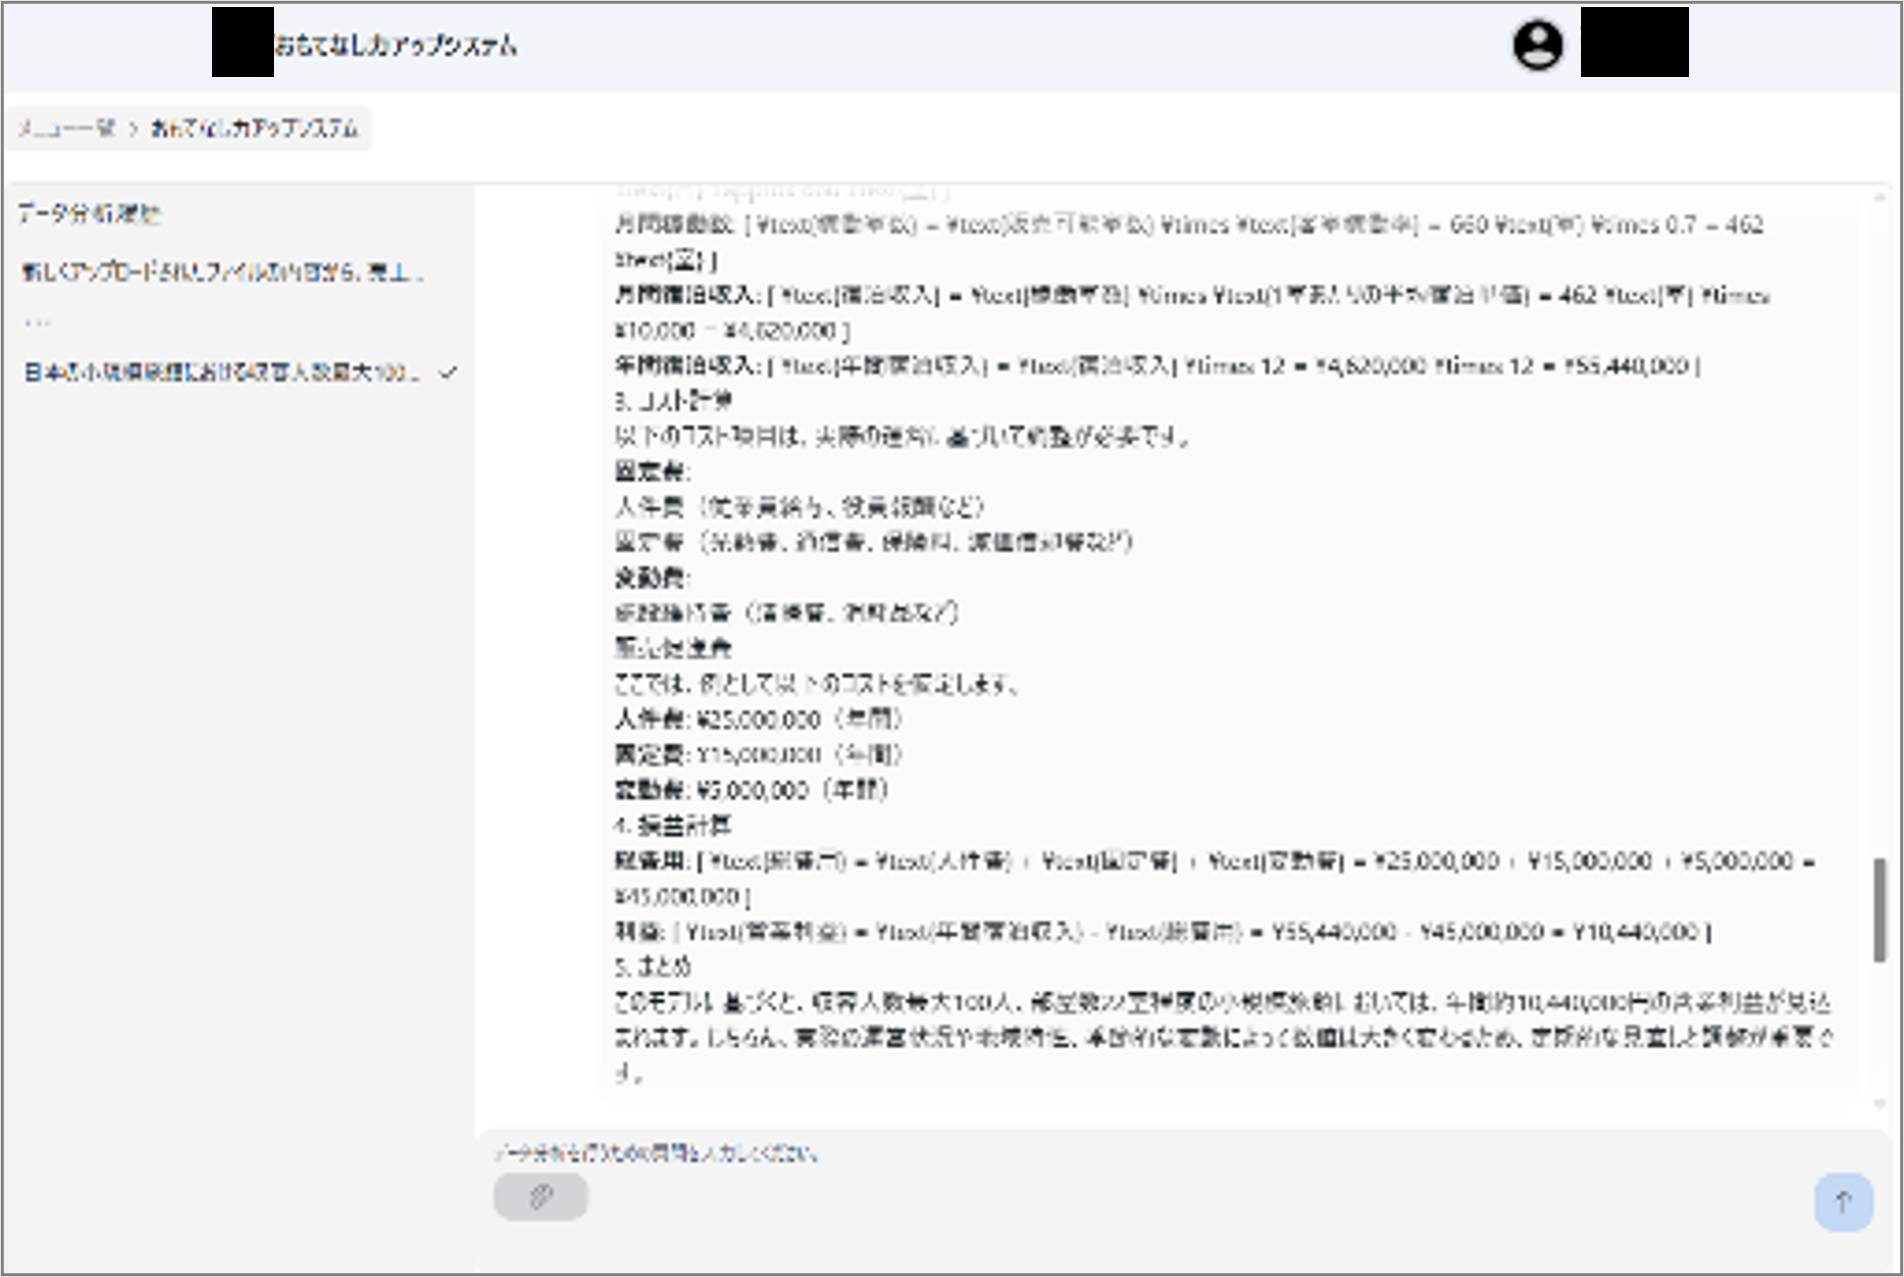Click the breadcrumb chevron separator
The image size is (1904, 1277).
click(133, 129)
